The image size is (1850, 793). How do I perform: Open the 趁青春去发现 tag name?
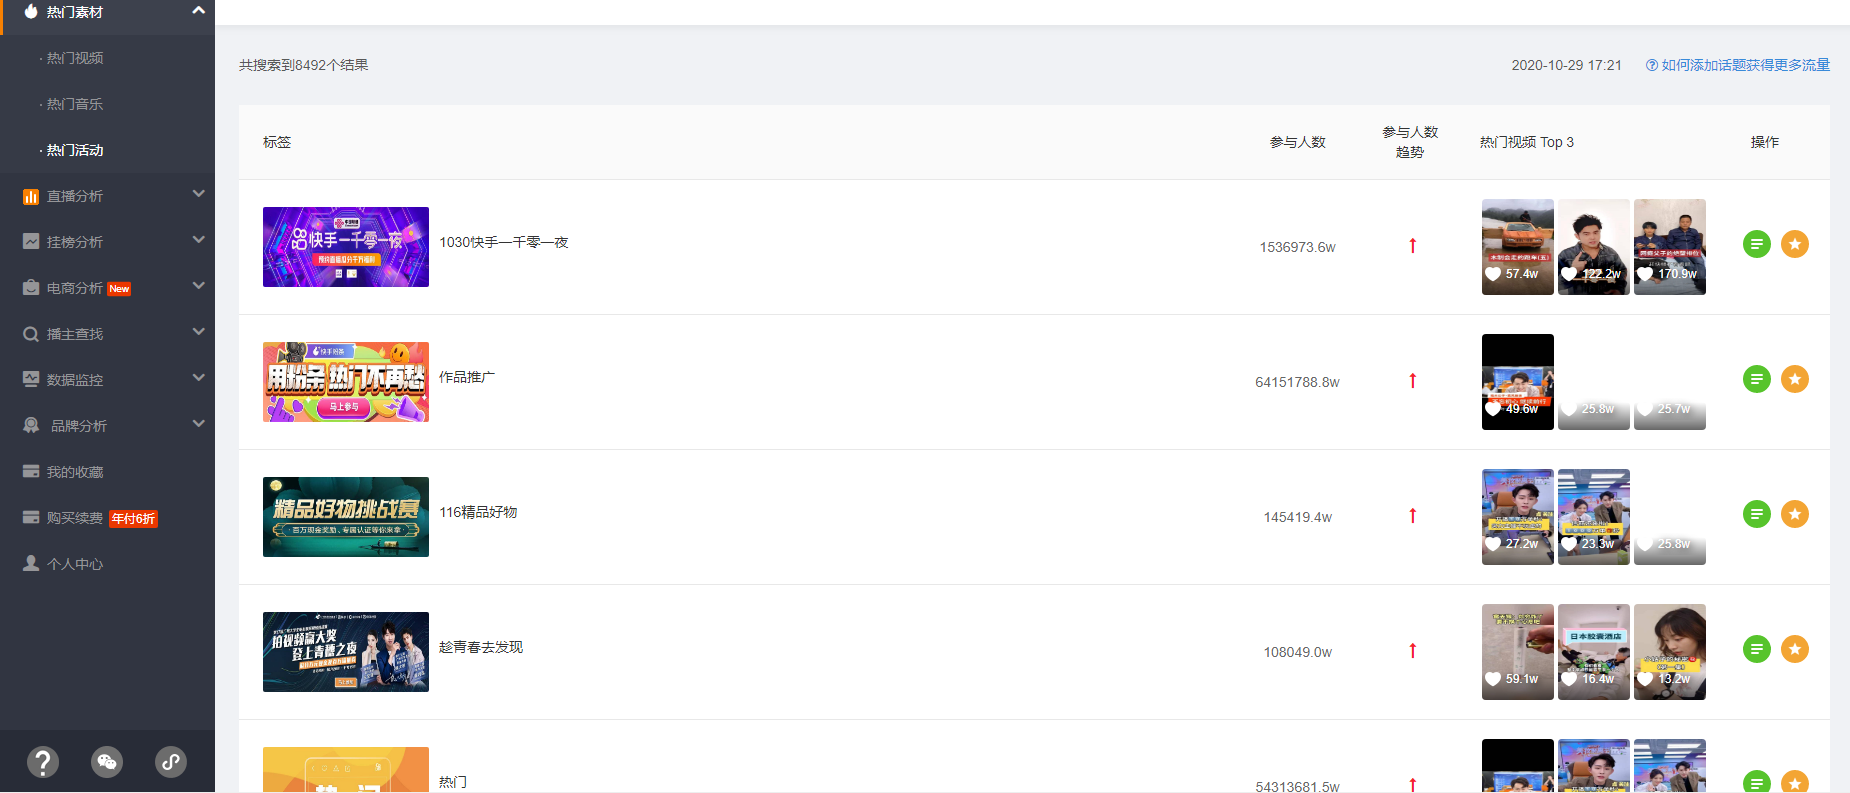tap(481, 647)
